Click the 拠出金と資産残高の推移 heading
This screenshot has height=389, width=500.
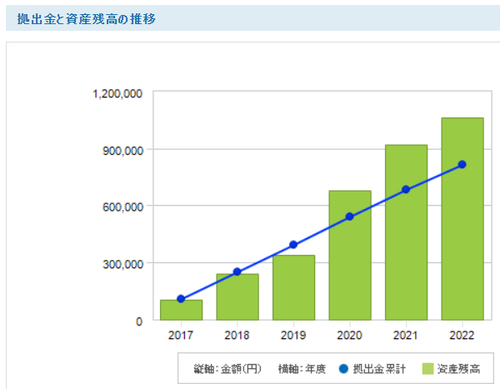[86, 19]
